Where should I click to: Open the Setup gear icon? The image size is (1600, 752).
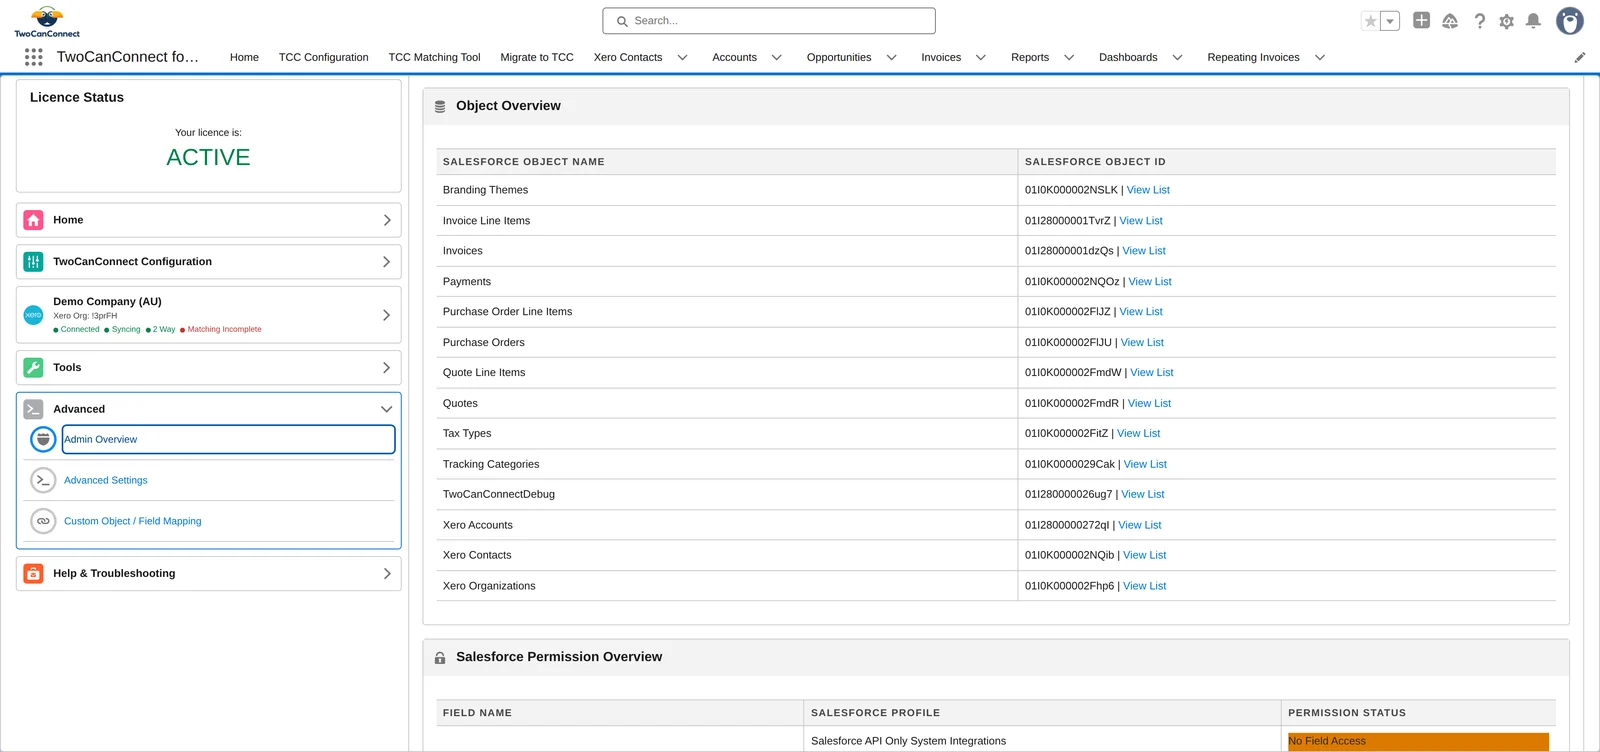click(x=1507, y=21)
